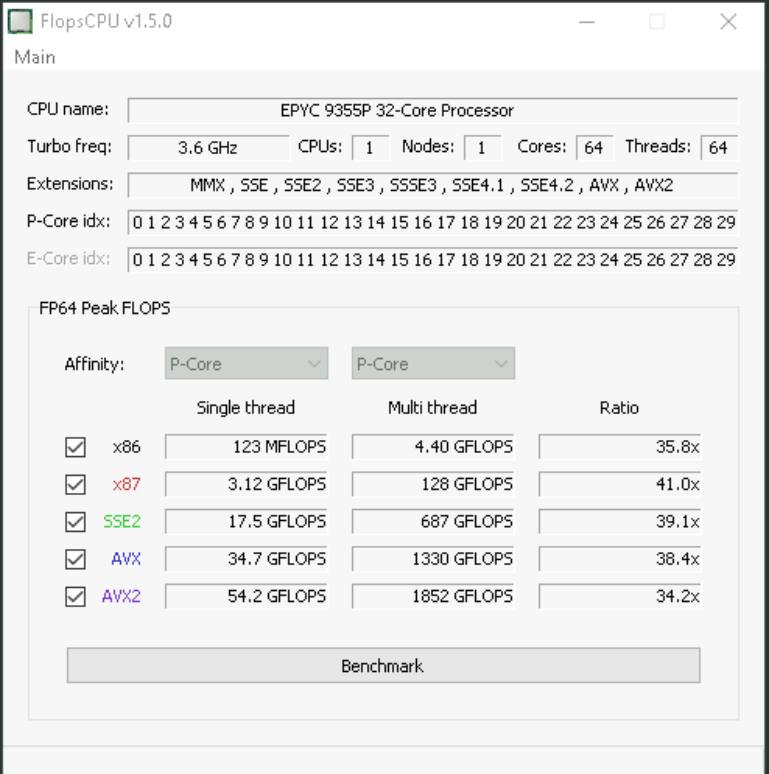Click the FlopsCPU app icon in title bar
Screen dimensions: 769x774
(x=20, y=22)
